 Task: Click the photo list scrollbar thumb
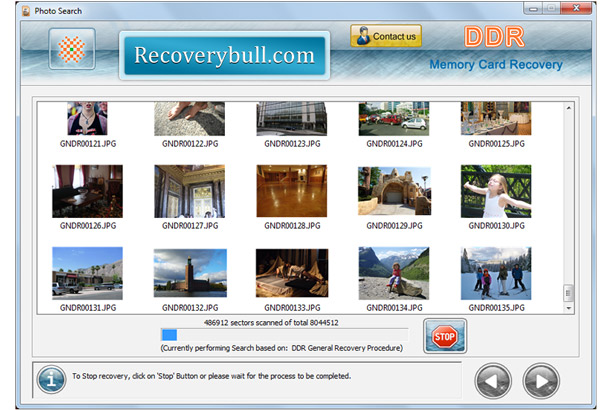[x=569, y=293]
